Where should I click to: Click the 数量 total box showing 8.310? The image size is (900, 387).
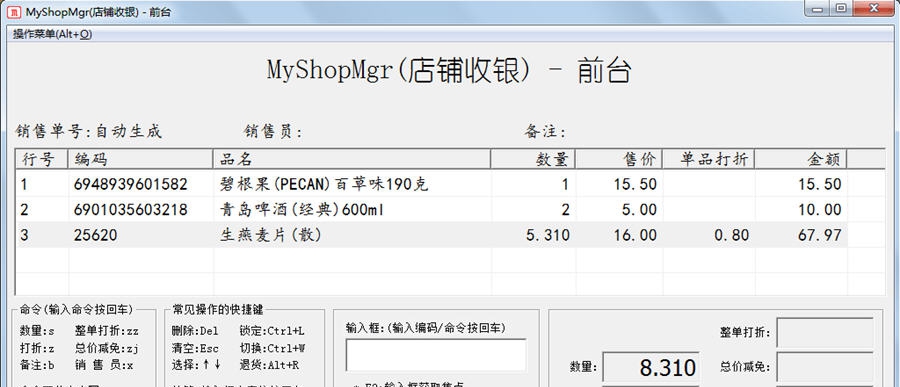[x=650, y=367]
